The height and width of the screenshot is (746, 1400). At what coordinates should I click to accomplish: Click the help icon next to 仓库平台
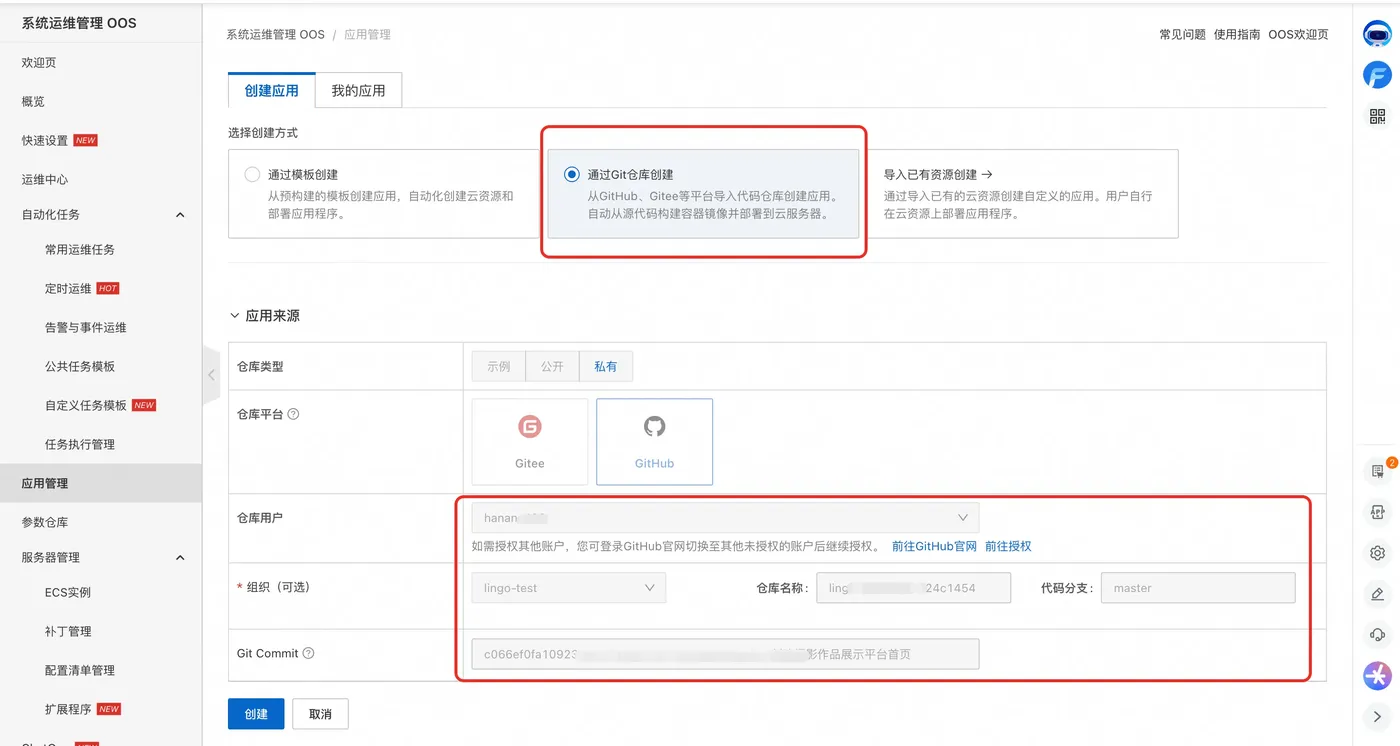click(x=293, y=414)
